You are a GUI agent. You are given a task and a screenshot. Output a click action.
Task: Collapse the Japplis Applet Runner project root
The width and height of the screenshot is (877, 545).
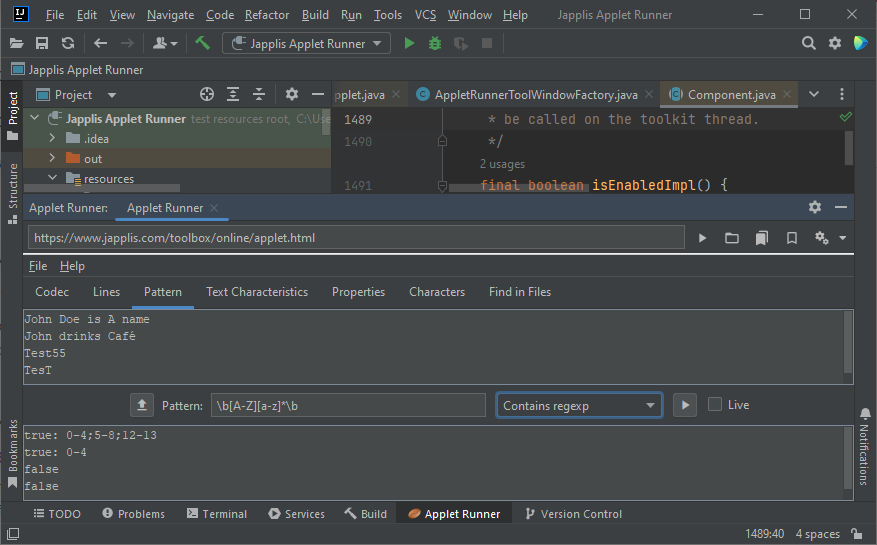pos(35,118)
